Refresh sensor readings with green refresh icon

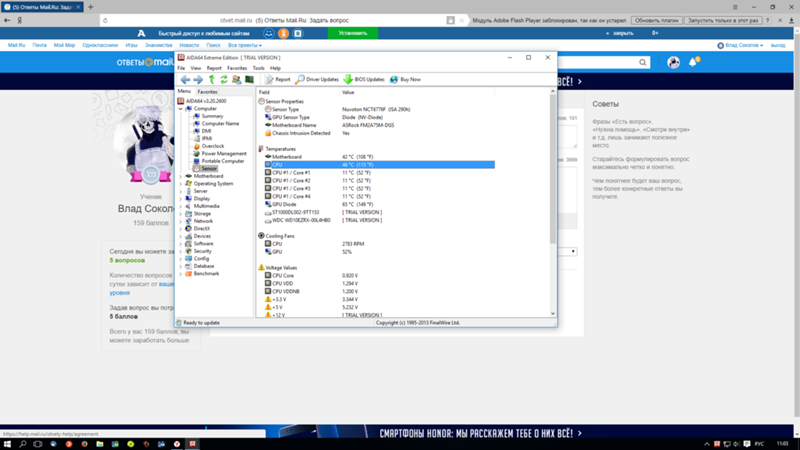[x=223, y=80]
